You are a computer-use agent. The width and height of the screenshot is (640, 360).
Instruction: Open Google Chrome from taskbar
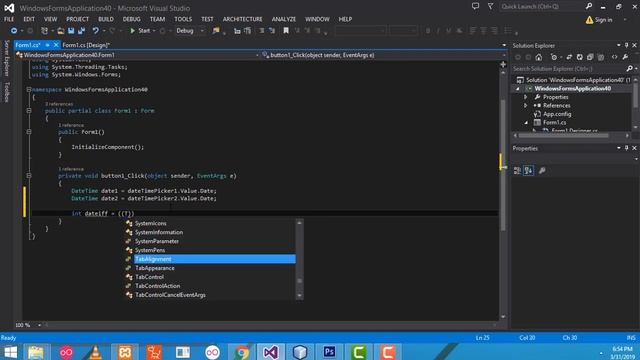pos(241,352)
